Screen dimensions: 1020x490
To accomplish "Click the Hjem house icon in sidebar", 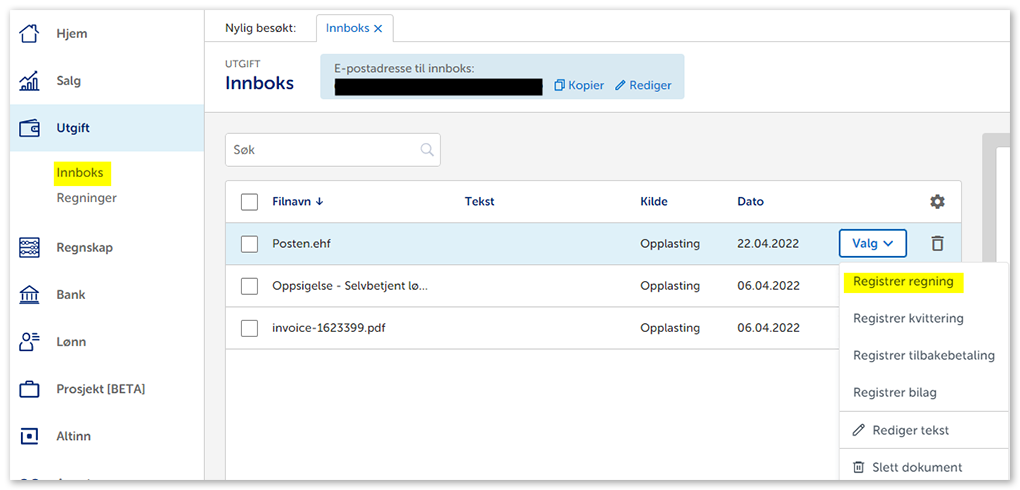I will 30,34.
